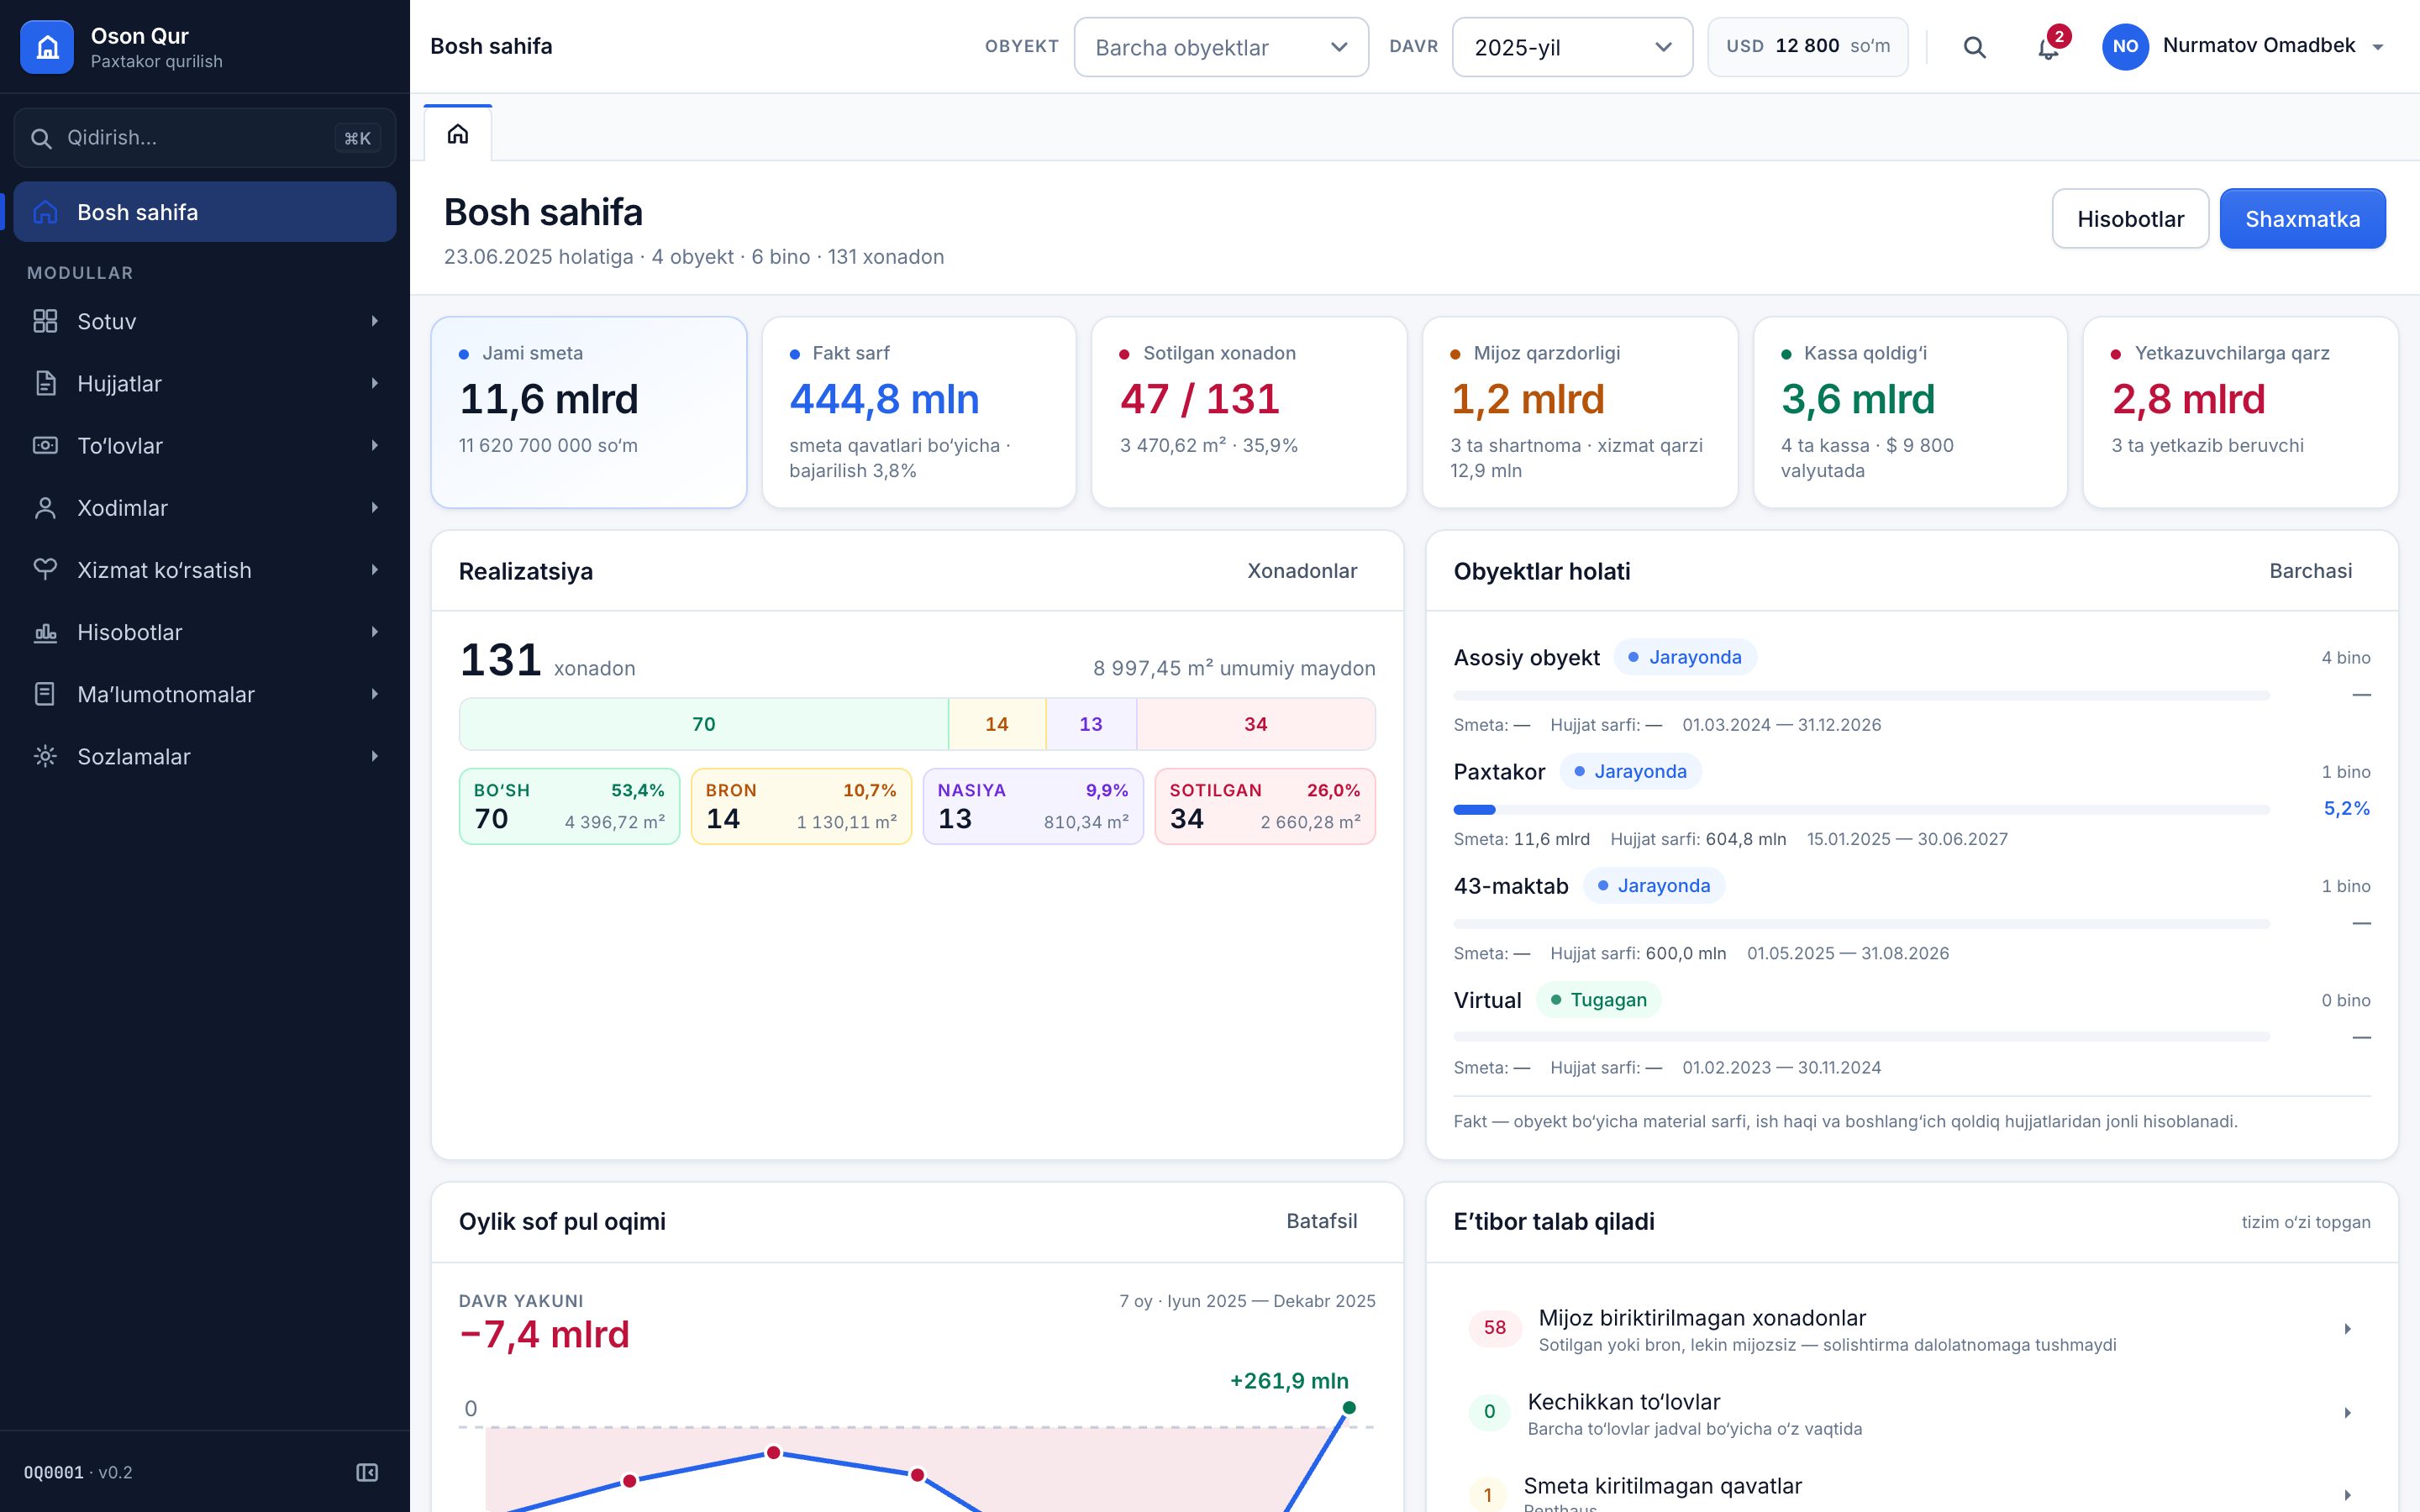This screenshot has height=1512, width=2420.
Task: Click the home icon tab
Action: (x=458, y=133)
